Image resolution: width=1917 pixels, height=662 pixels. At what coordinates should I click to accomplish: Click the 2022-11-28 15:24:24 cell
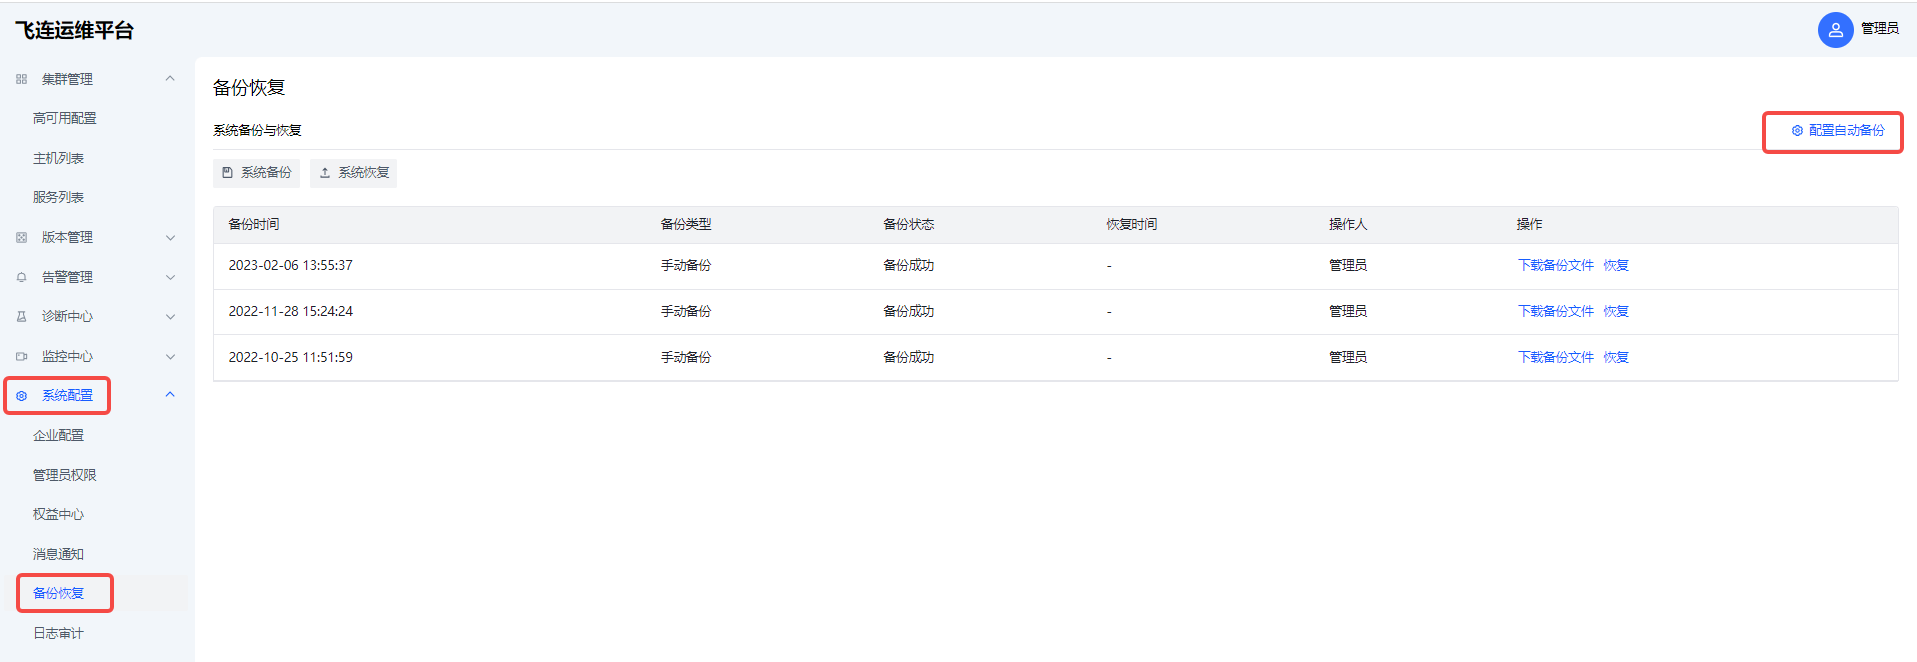(x=291, y=311)
